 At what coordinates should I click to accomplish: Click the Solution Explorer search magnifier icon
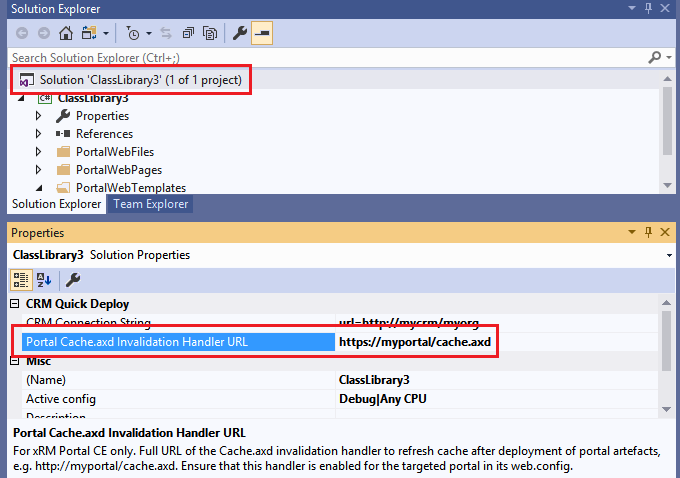[x=654, y=57]
